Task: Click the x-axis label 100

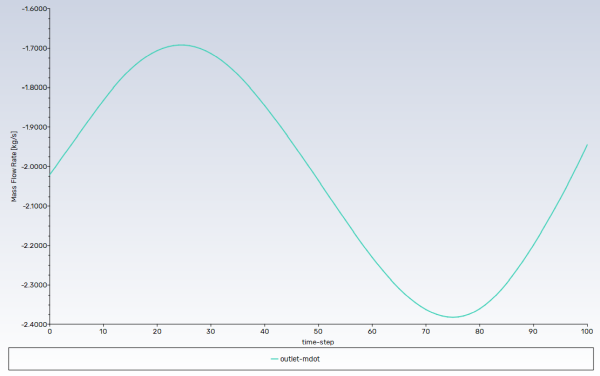Action: click(x=587, y=332)
